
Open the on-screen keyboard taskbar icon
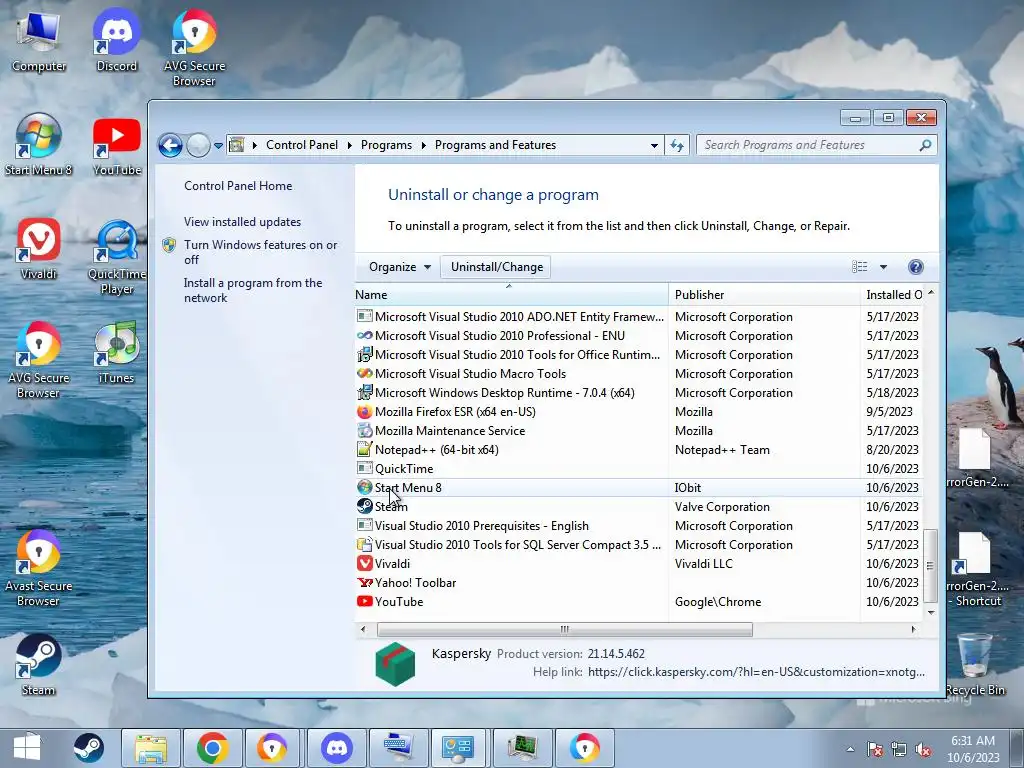click(x=398, y=748)
